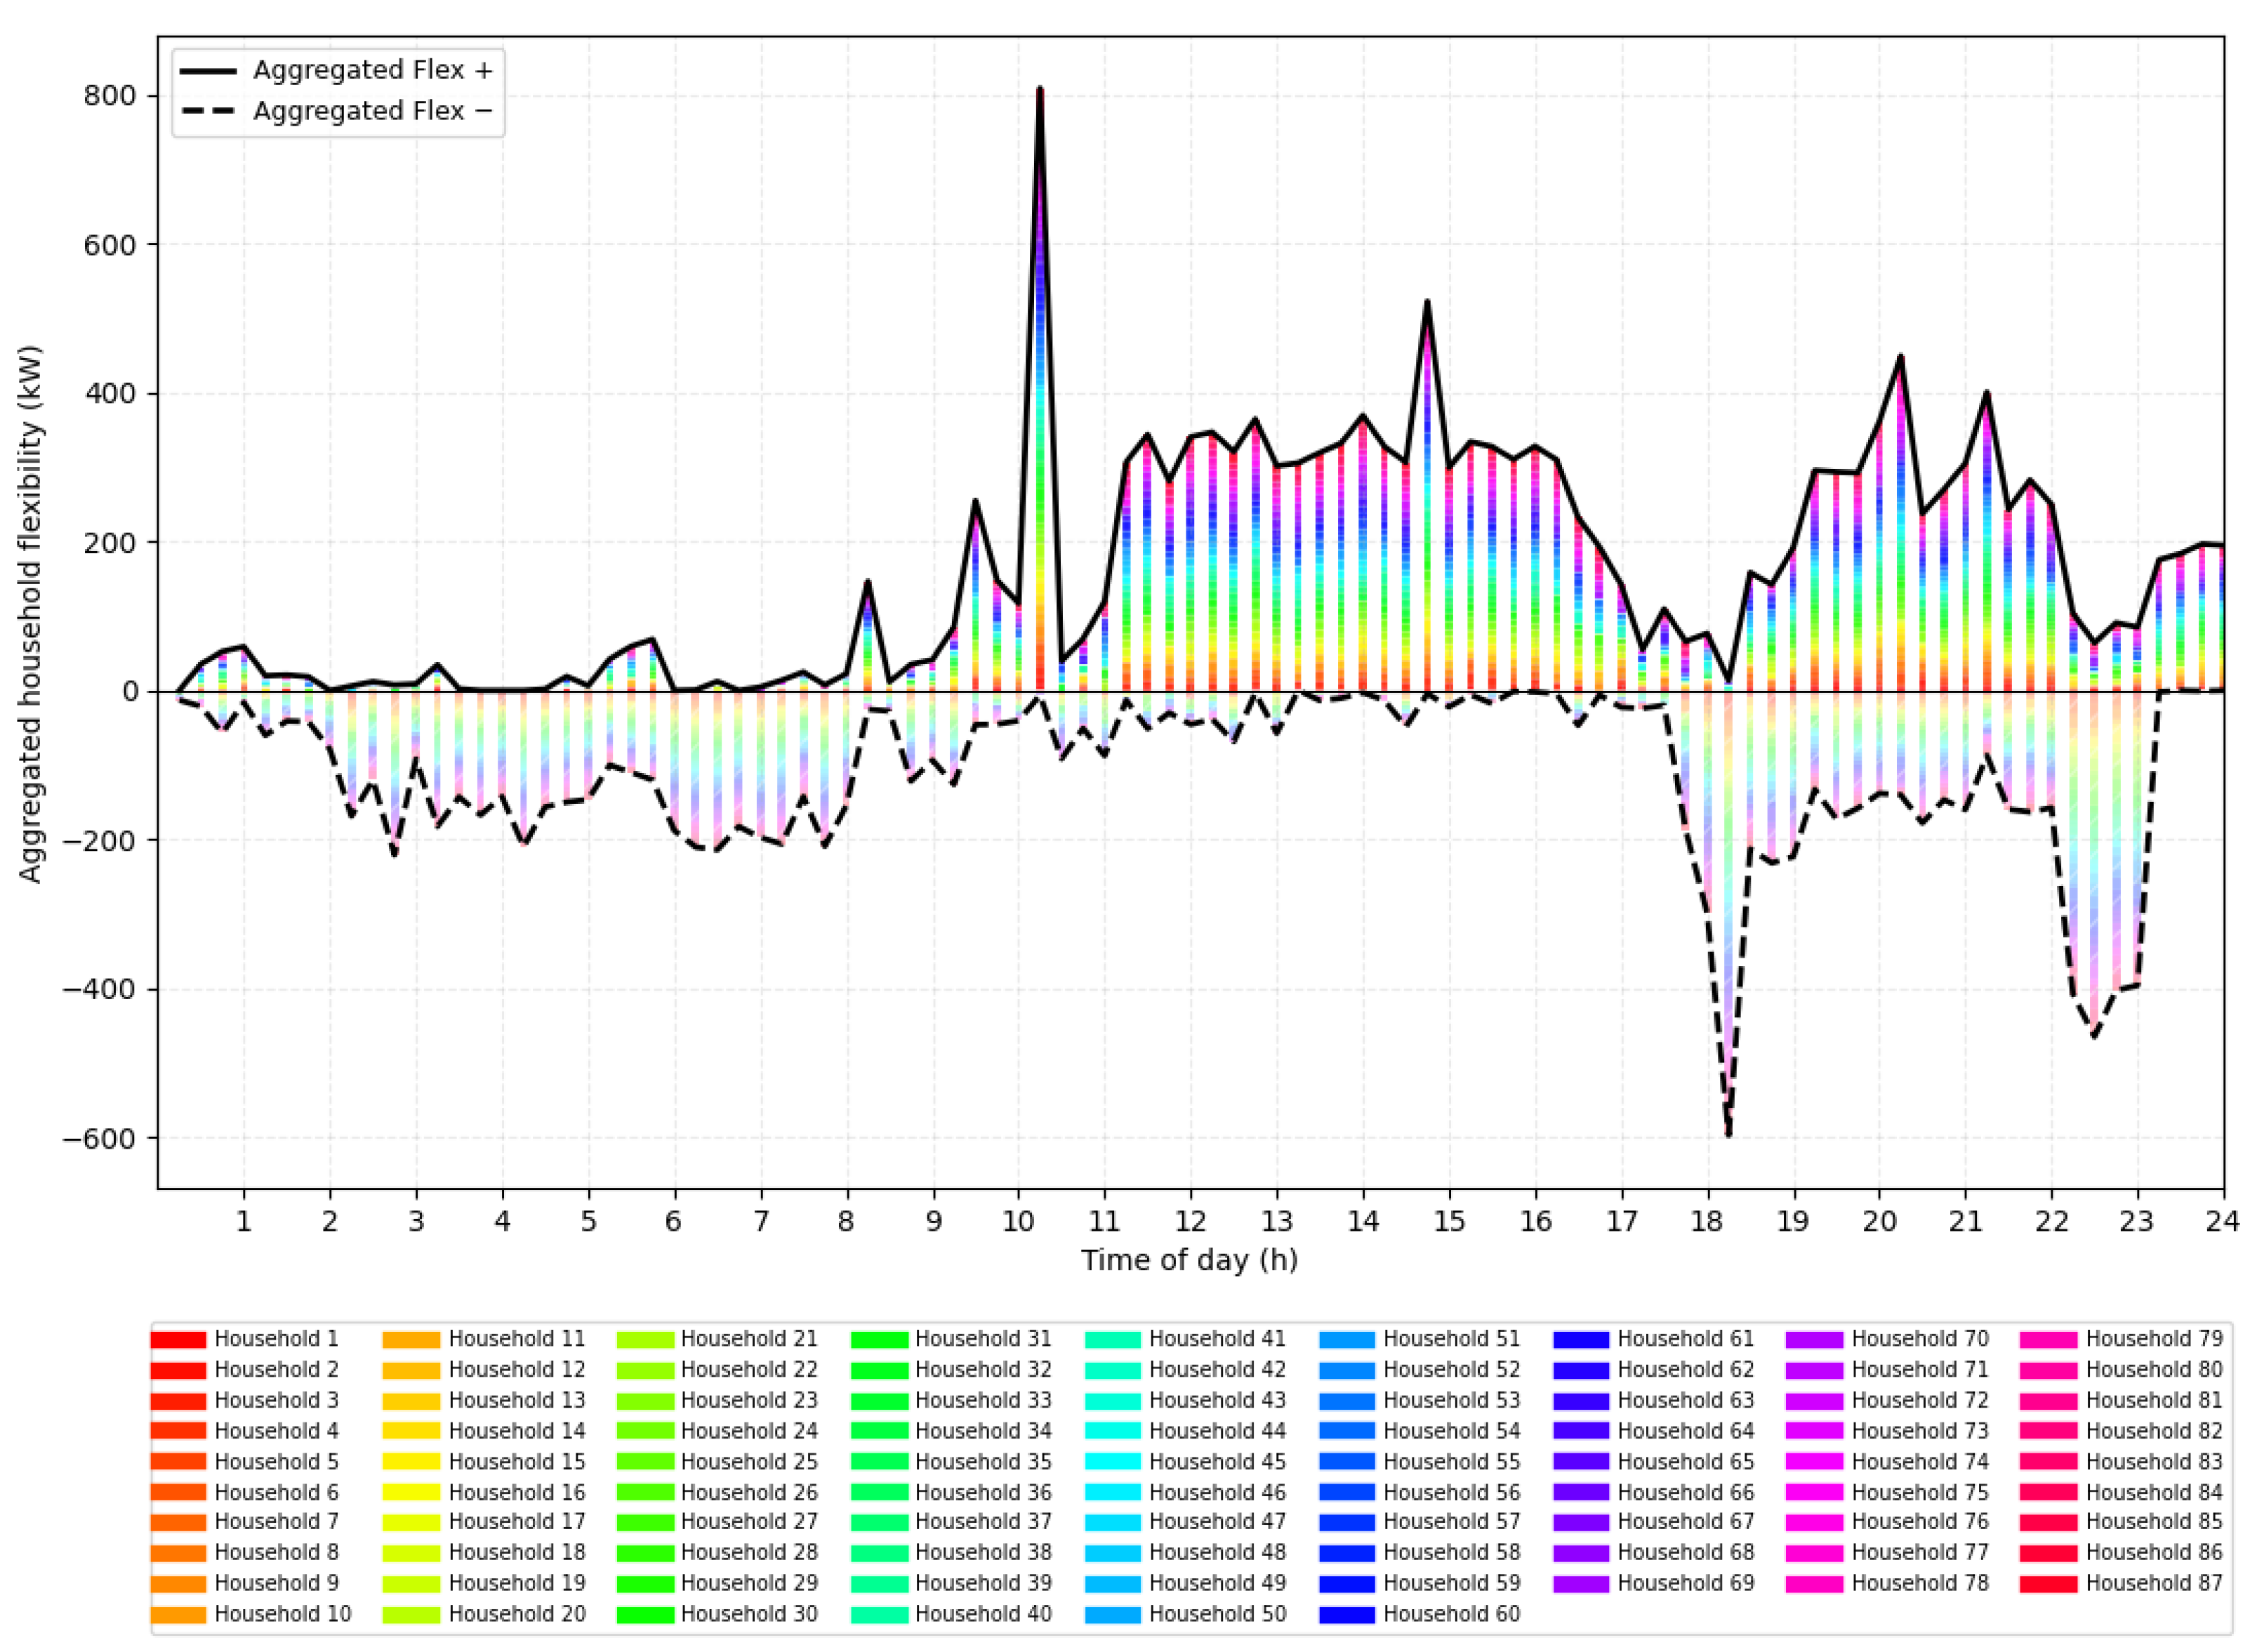The height and width of the screenshot is (1652, 2257).
Task: Click hour 24 on the time axis
Action: 2222,1222
